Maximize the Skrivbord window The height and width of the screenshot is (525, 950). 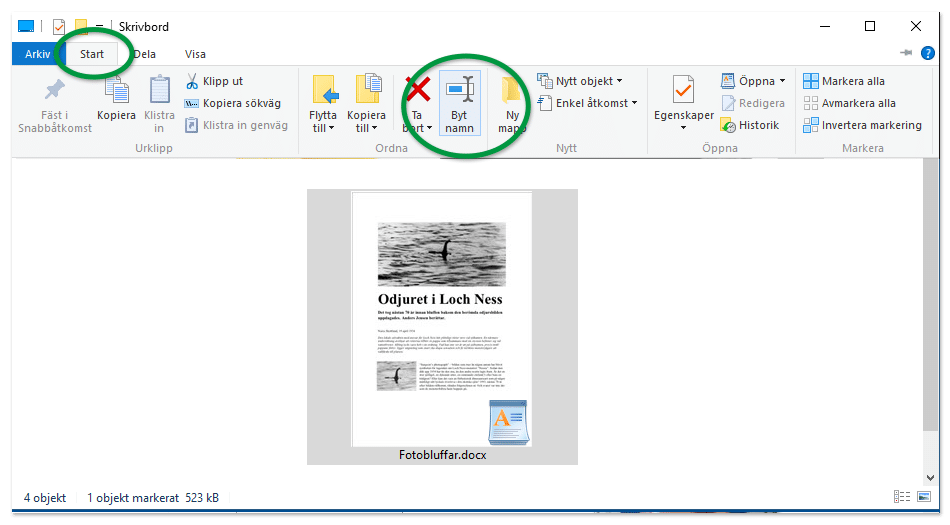[x=870, y=26]
